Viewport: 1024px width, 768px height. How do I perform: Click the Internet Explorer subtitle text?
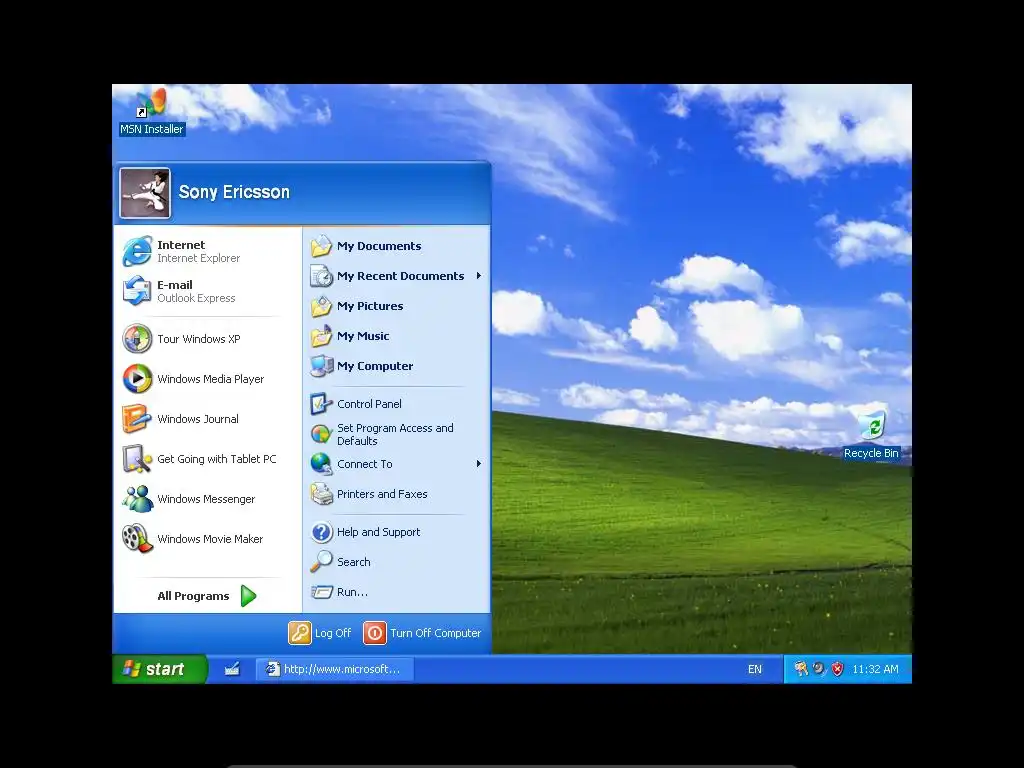(x=199, y=259)
